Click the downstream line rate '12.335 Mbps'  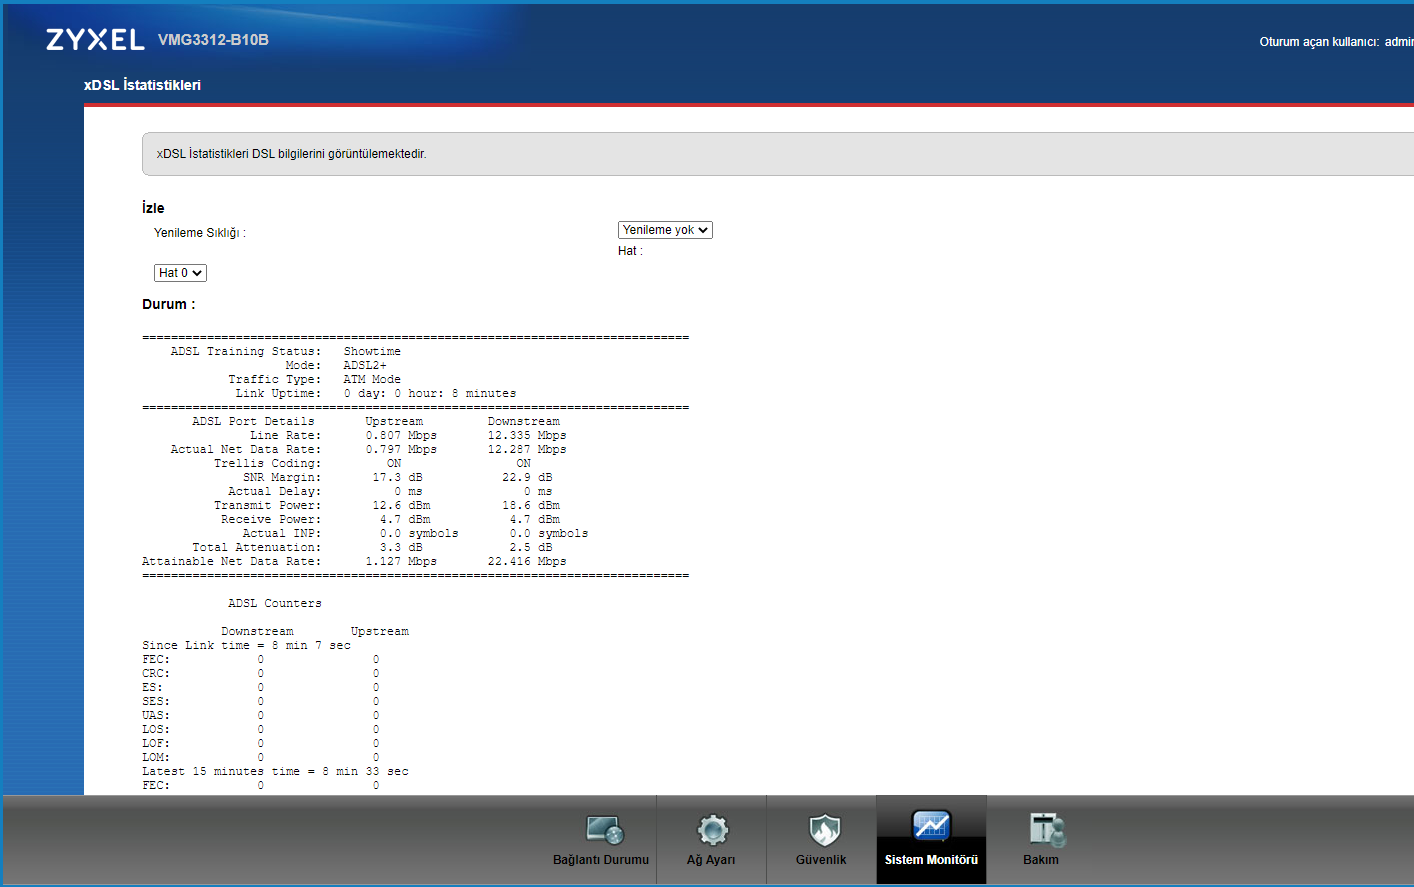point(527,436)
